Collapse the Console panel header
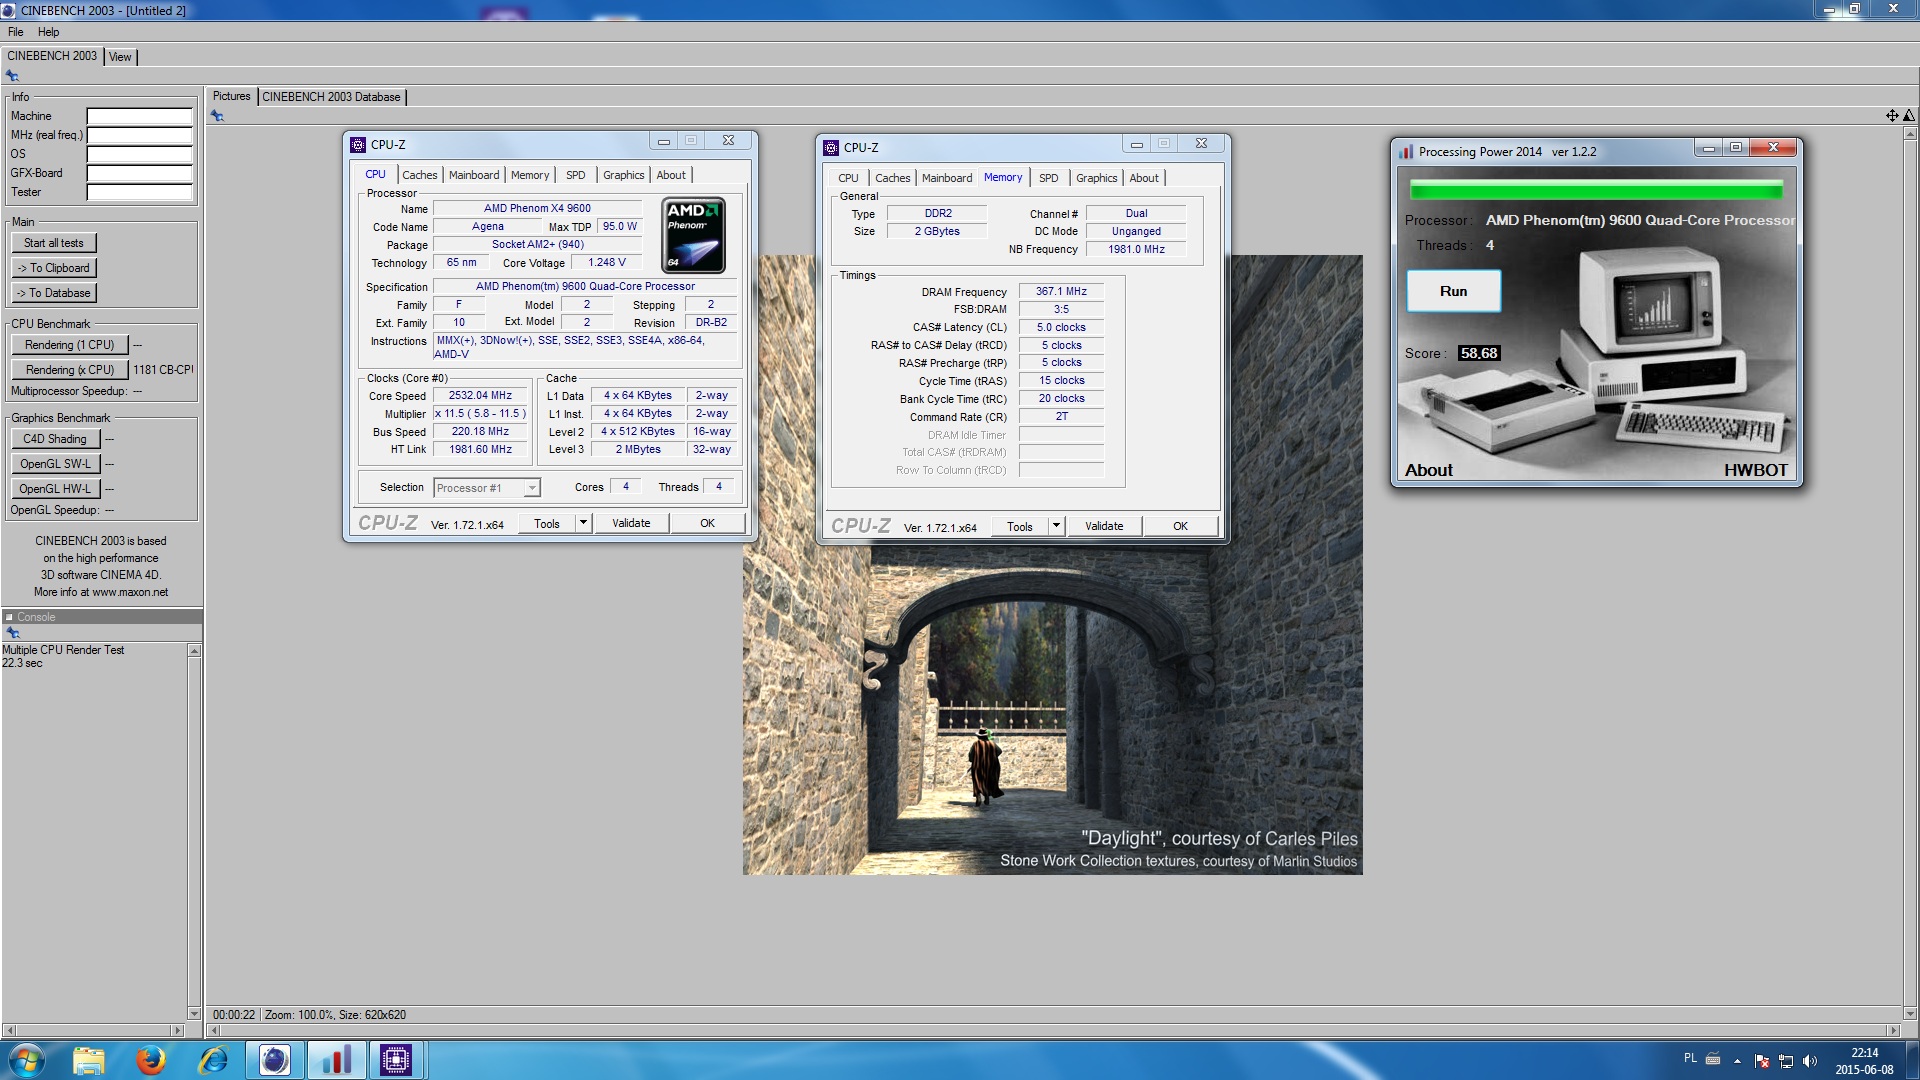The width and height of the screenshot is (1920, 1080). pos(9,617)
